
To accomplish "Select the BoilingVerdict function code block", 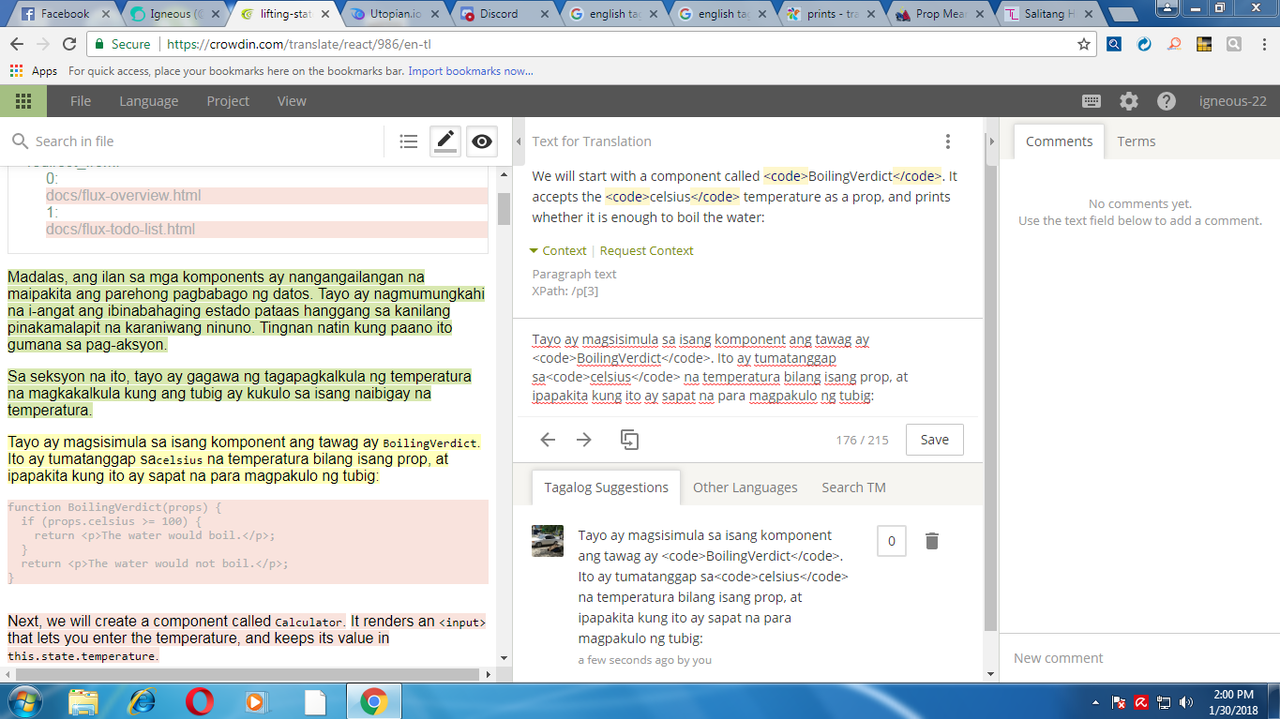I will tap(247, 542).
